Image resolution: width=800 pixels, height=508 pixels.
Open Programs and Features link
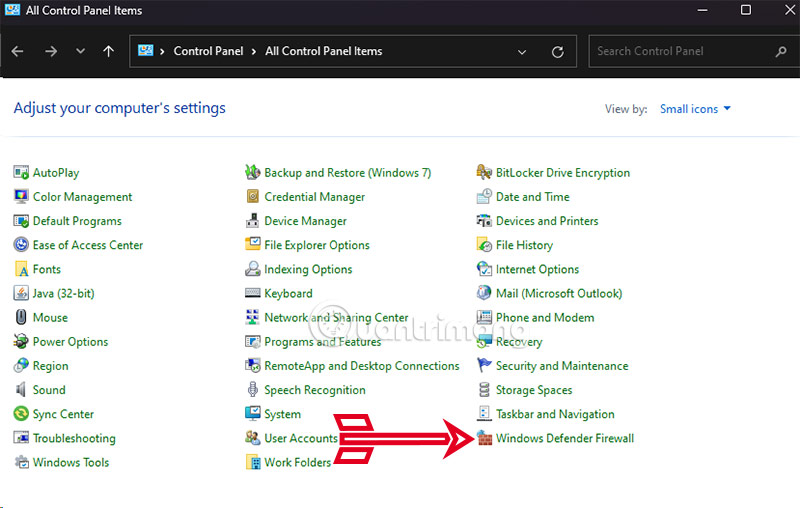pyautogui.click(x=322, y=341)
